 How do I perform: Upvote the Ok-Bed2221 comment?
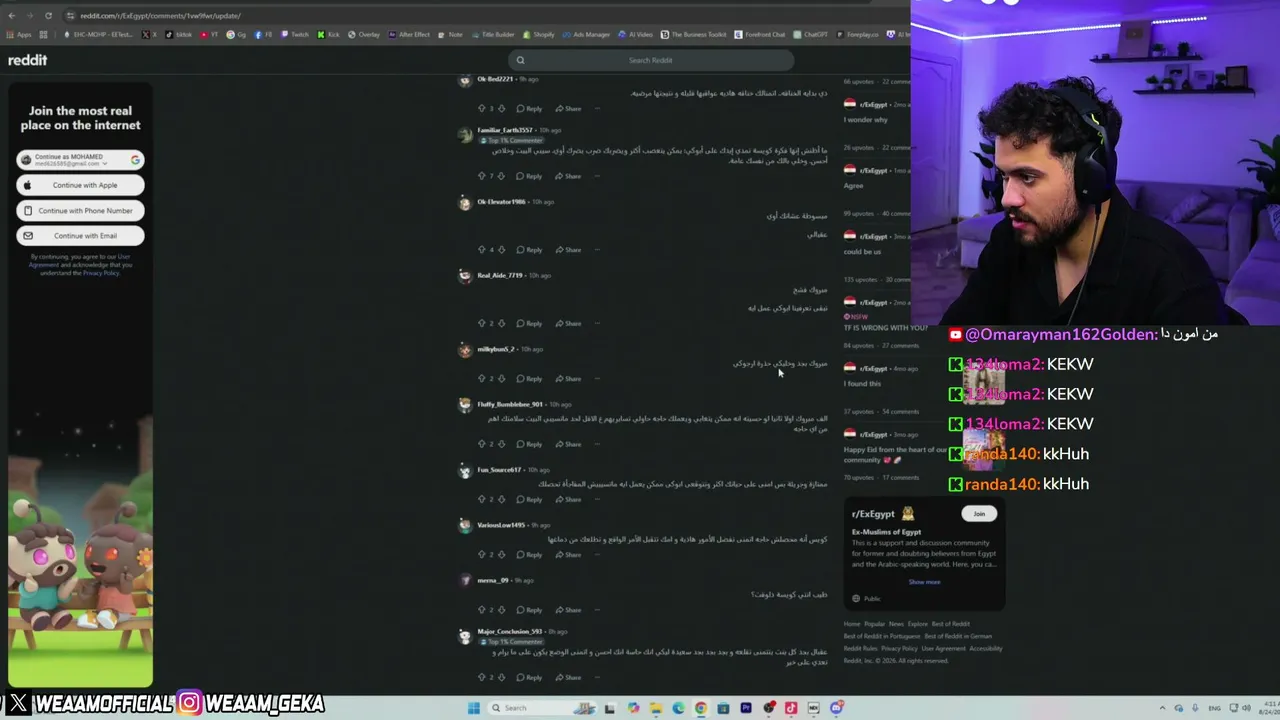point(481,108)
